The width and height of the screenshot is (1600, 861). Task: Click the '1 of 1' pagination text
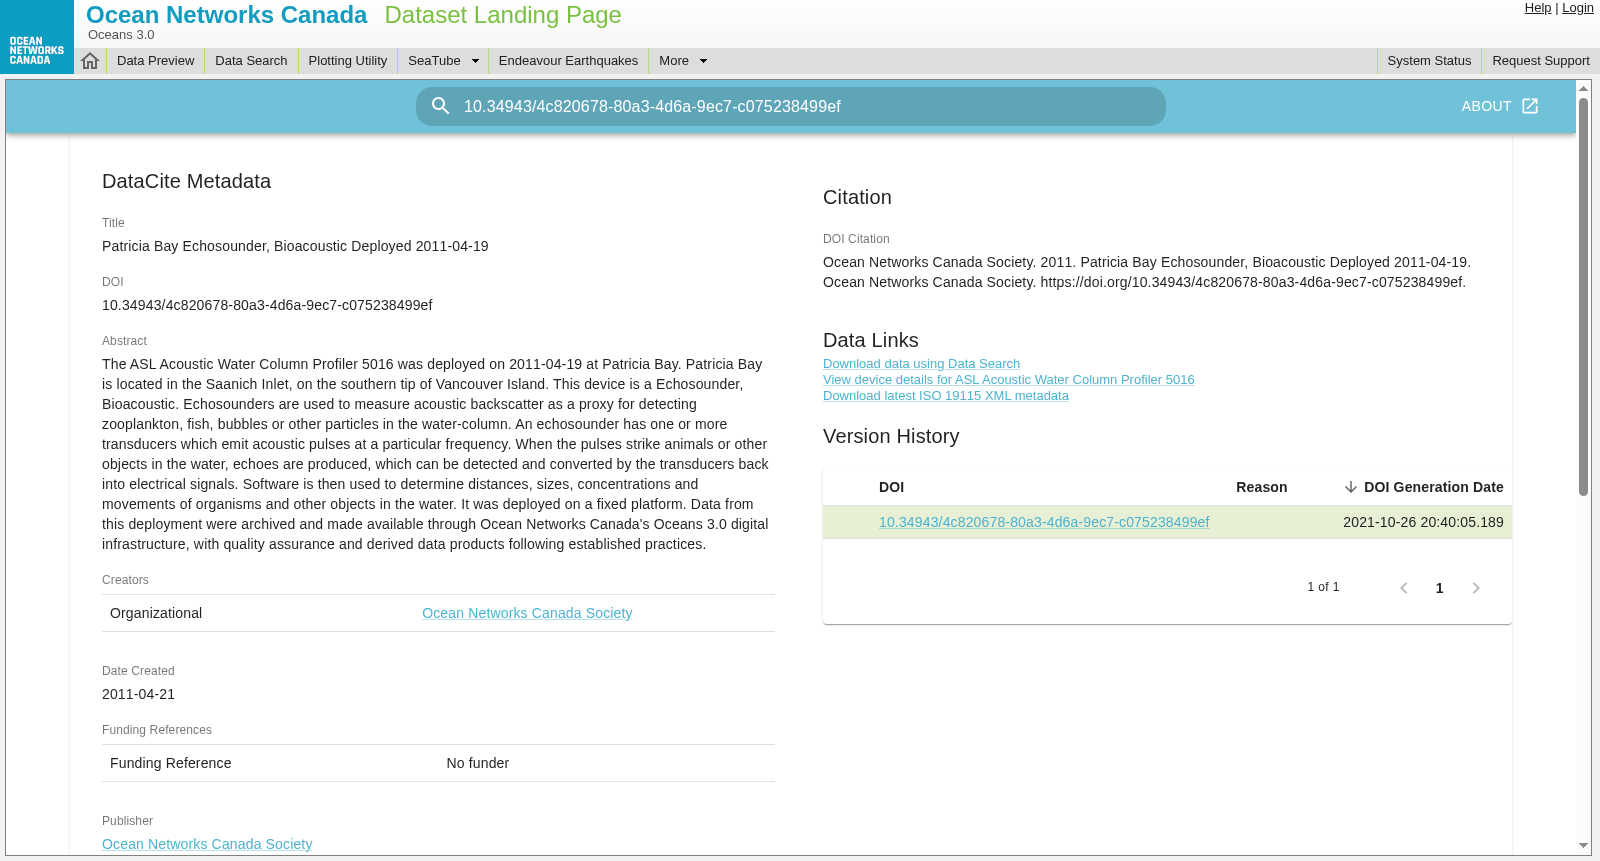1323,587
